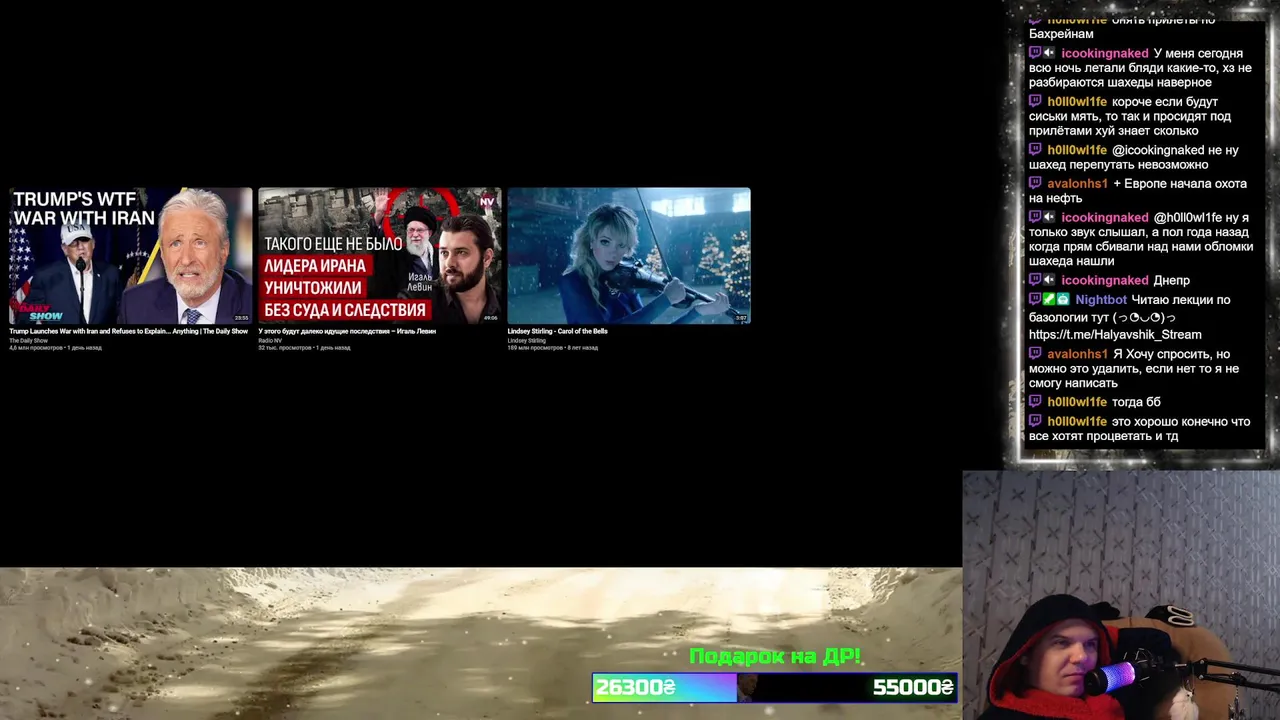Click Twitch badge beside icookingnaked 'У меня сегодня' message

point(1035,53)
